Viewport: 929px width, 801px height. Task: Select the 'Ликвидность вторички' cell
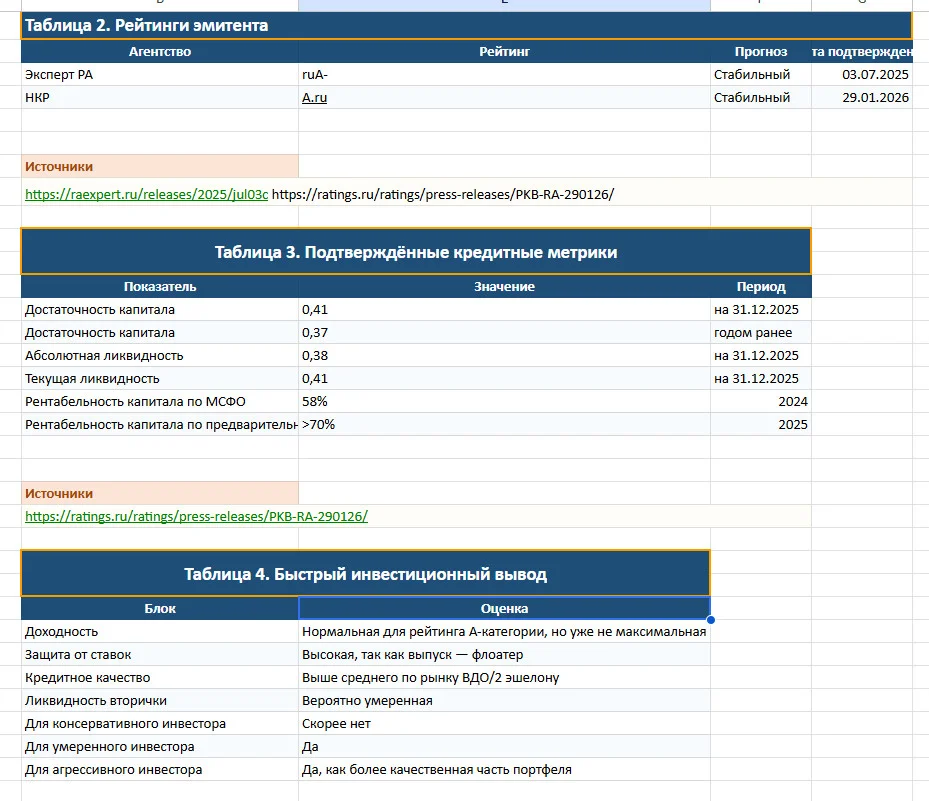[160, 701]
